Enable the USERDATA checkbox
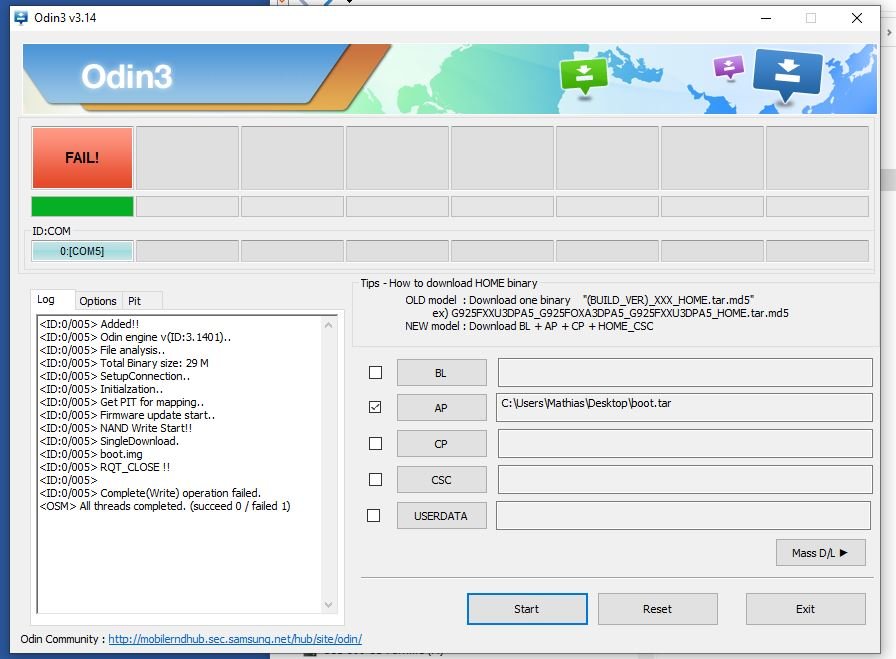The width and height of the screenshot is (896, 659). [x=374, y=516]
